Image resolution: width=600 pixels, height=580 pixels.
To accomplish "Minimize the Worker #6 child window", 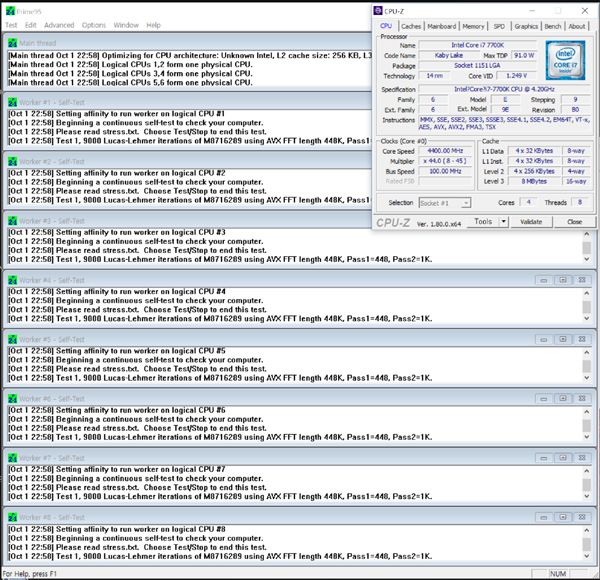I will tap(543, 399).
